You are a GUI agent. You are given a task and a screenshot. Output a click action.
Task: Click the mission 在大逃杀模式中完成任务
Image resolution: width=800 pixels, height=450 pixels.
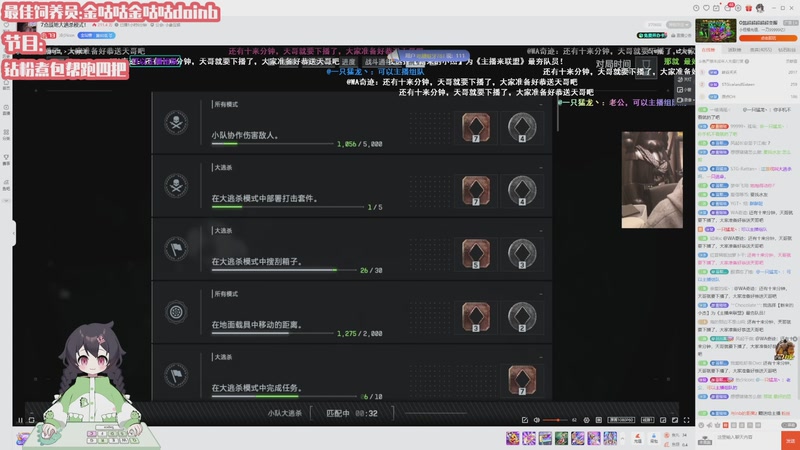coord(352,372)
